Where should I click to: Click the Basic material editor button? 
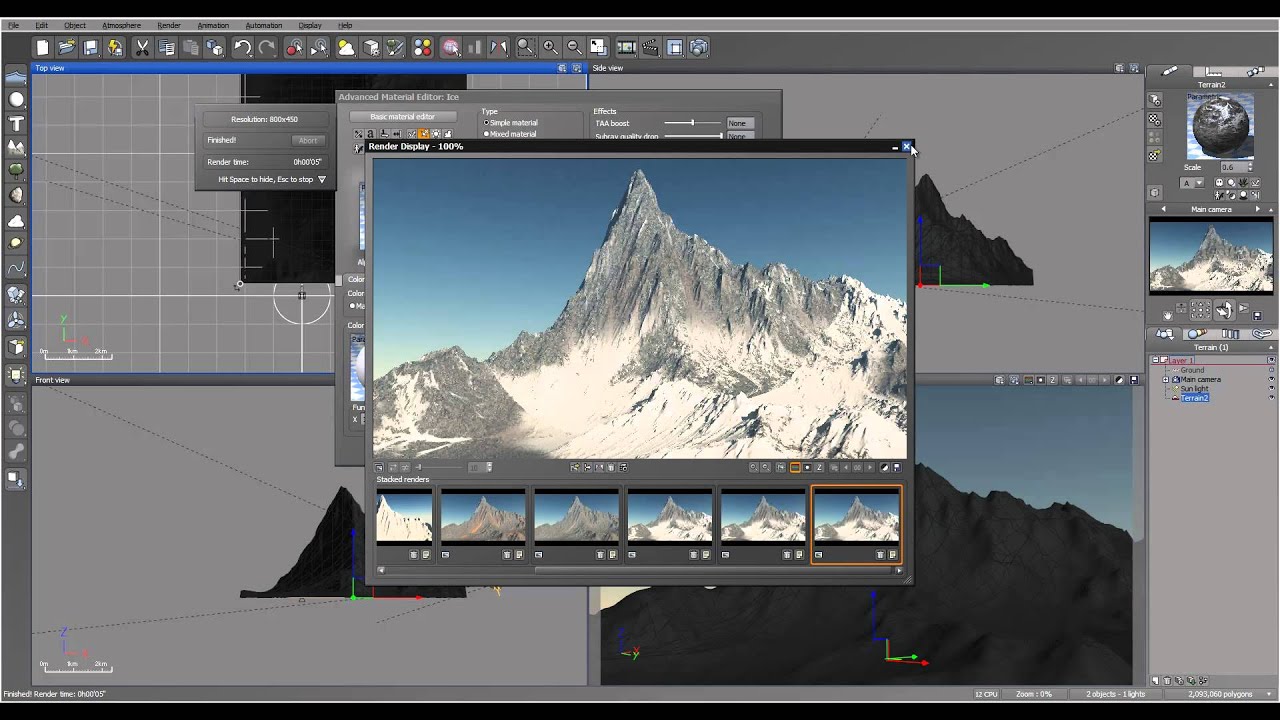(402, 117)
